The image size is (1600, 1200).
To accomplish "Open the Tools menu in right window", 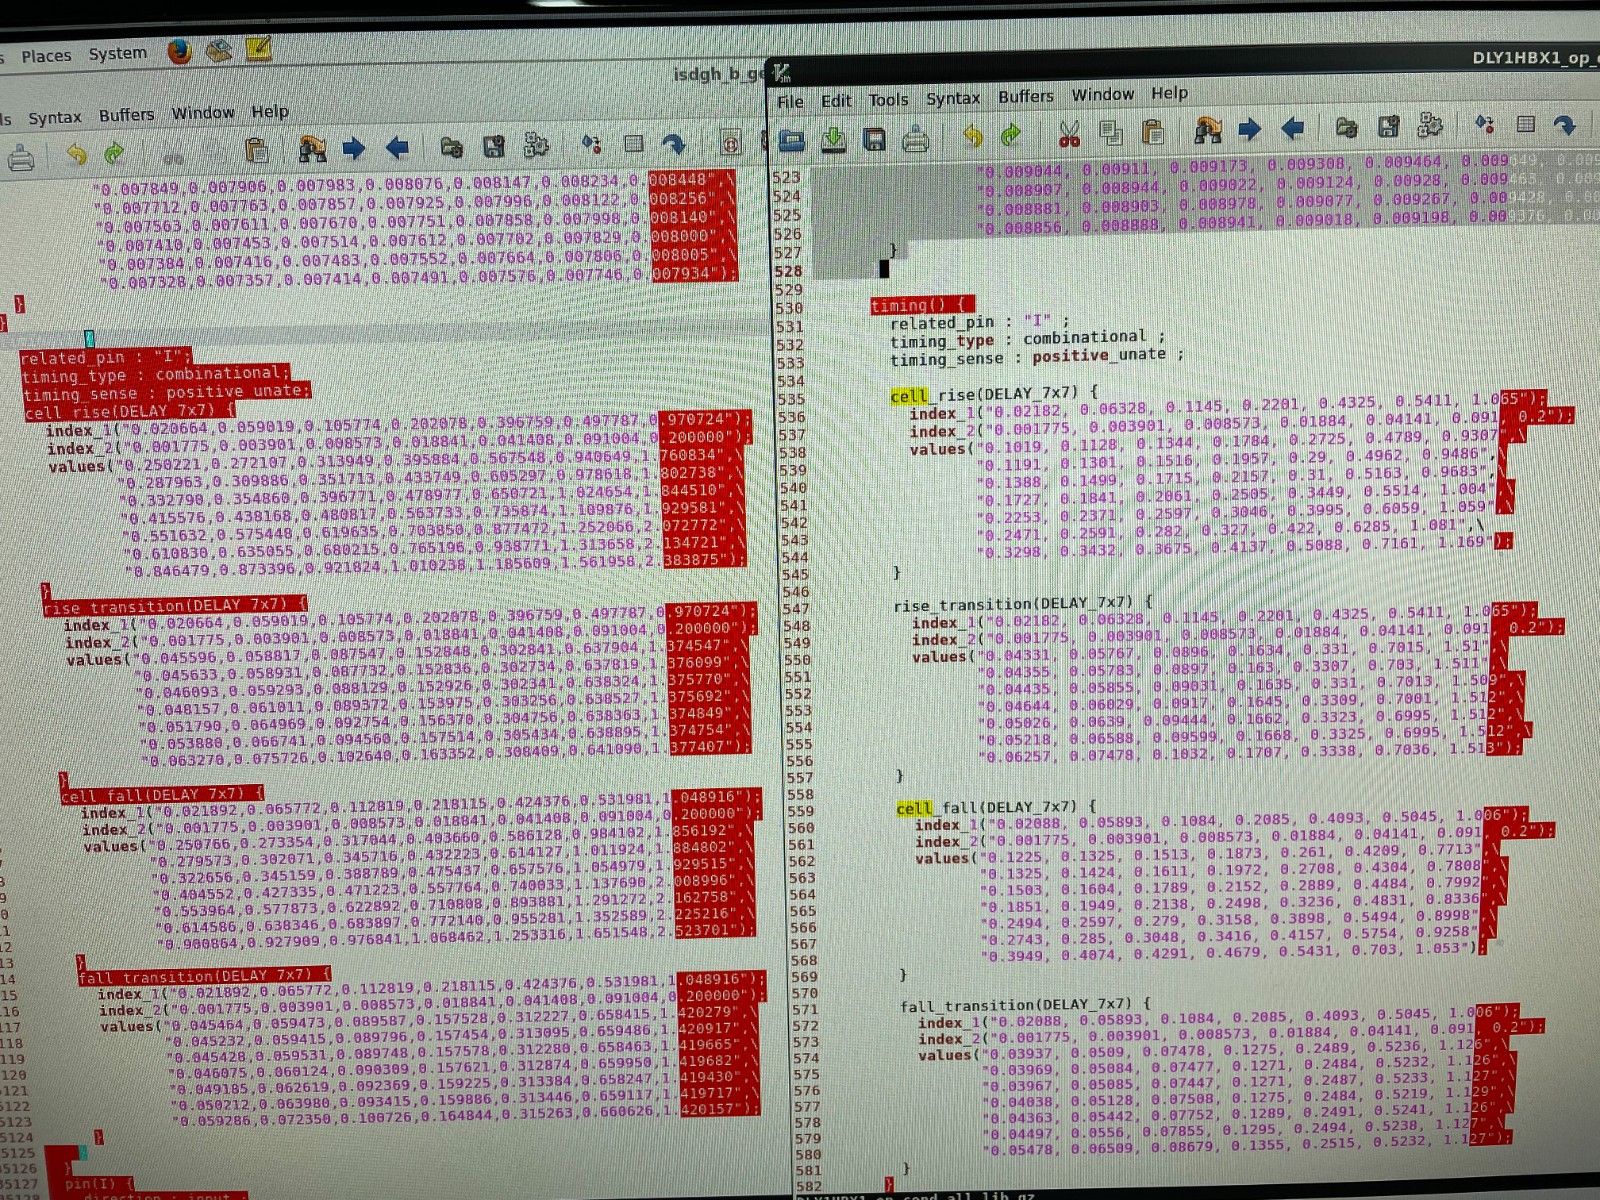I will [888, 99].
